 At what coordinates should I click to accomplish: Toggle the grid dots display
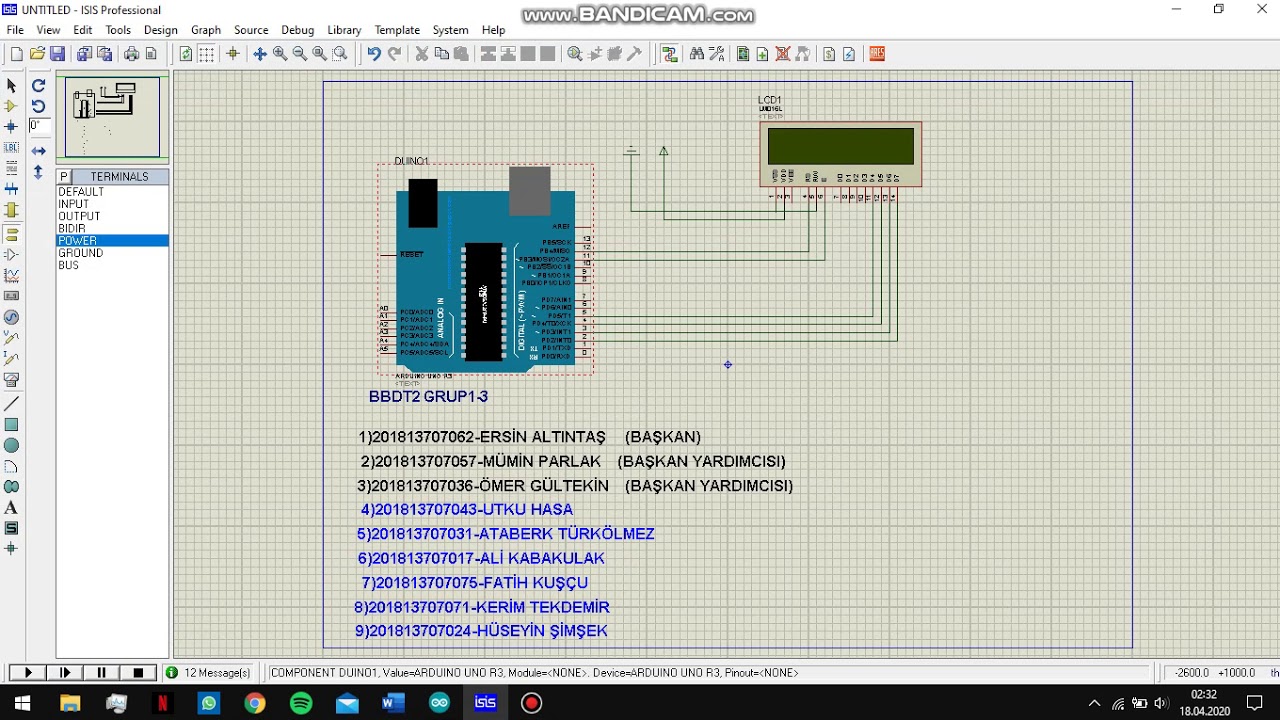[206, 54]
